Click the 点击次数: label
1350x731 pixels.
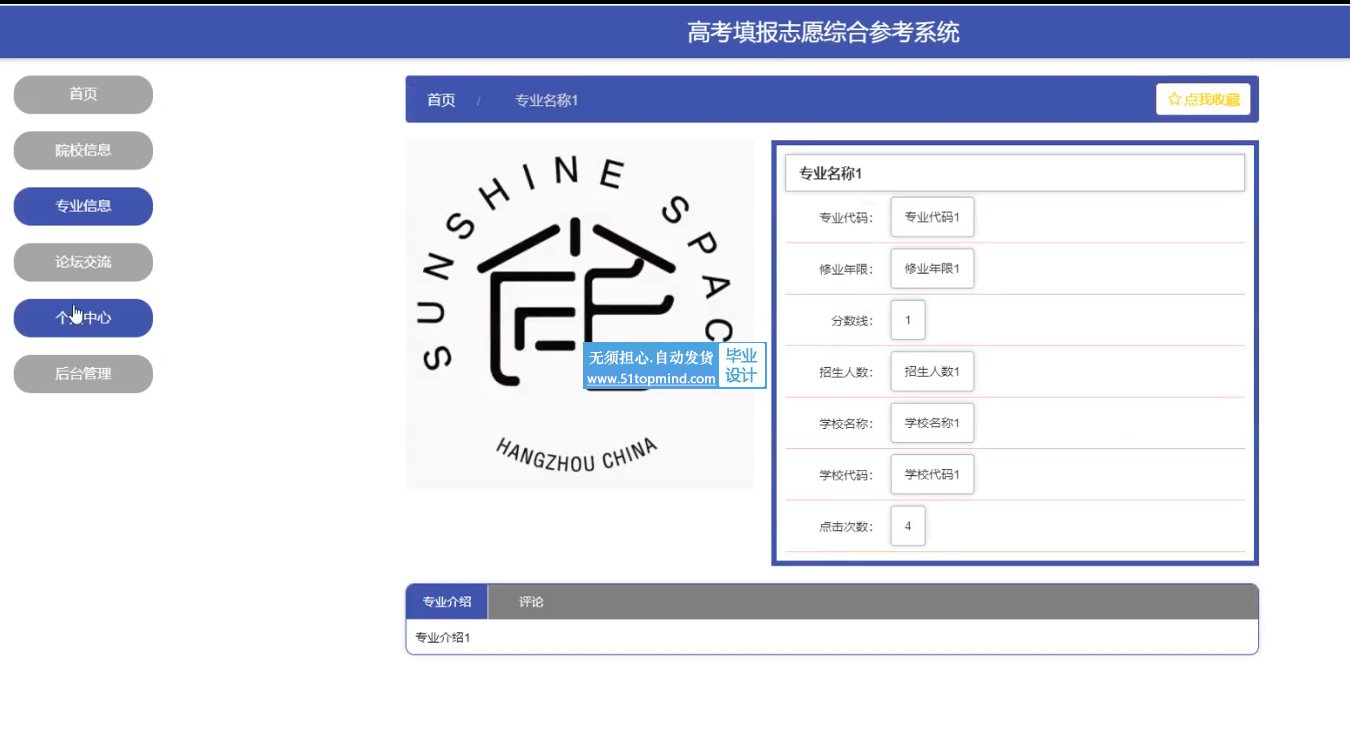pyautogui.click(x=846, y=527)
